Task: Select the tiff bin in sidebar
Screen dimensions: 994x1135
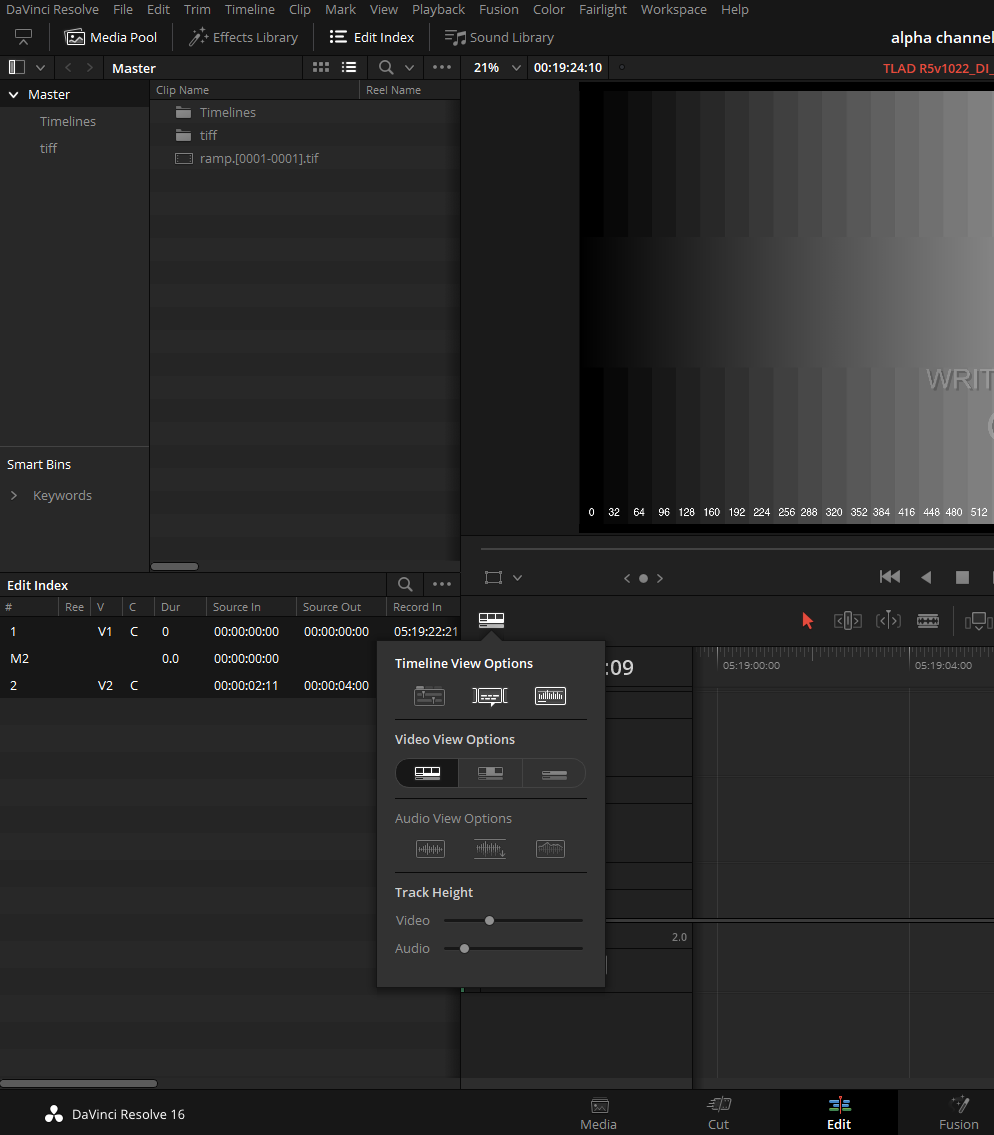Action: (x=49, y=148)
